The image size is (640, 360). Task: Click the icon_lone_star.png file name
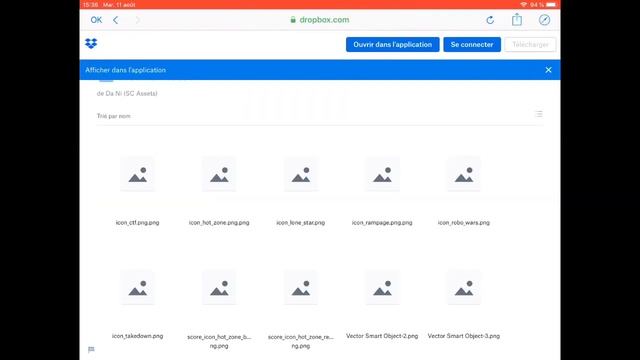point(301,222)
